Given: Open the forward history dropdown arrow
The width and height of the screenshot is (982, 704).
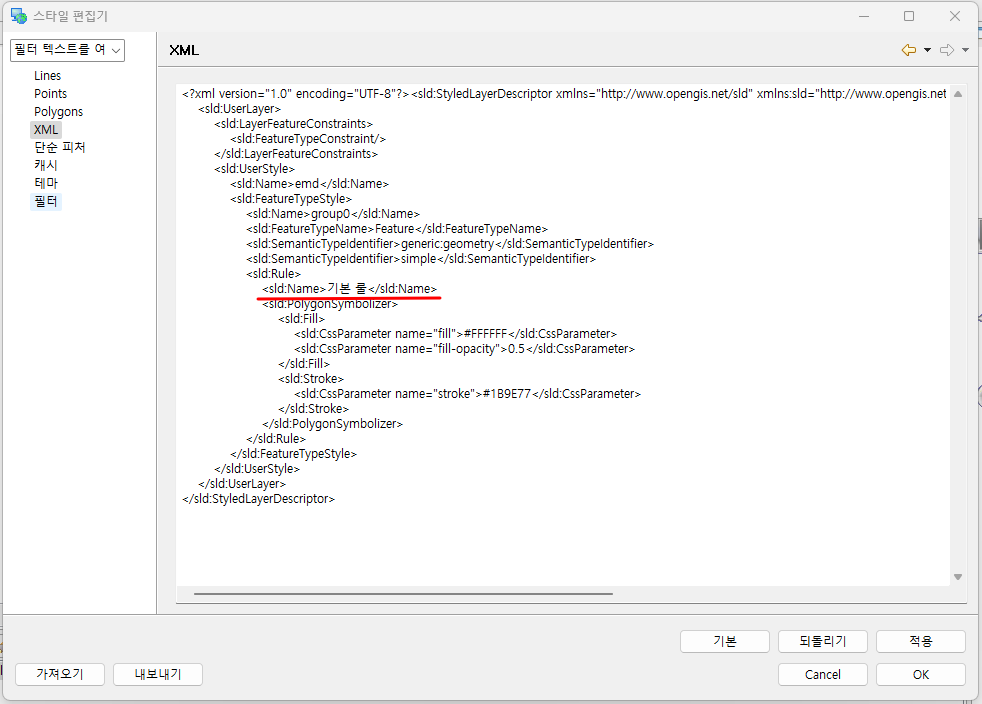Looking at the screenshot, I should tap(966, 50).
